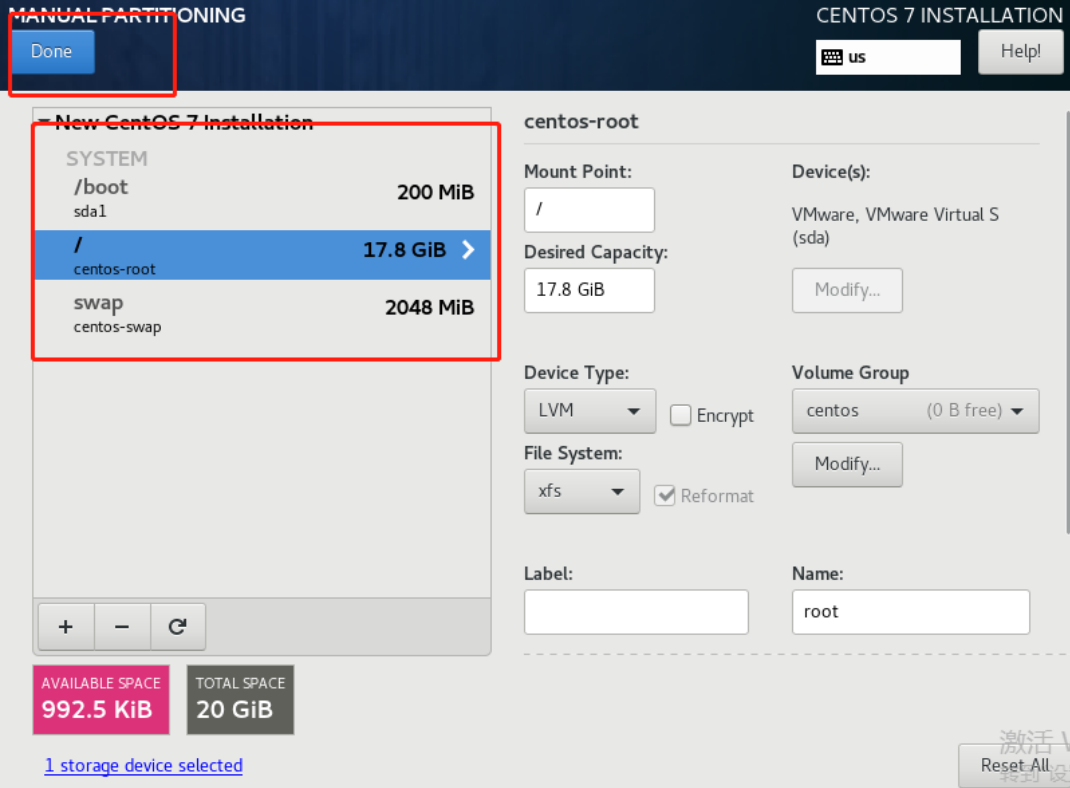Click Modify under Device(s)

click(x=847, y=291)
